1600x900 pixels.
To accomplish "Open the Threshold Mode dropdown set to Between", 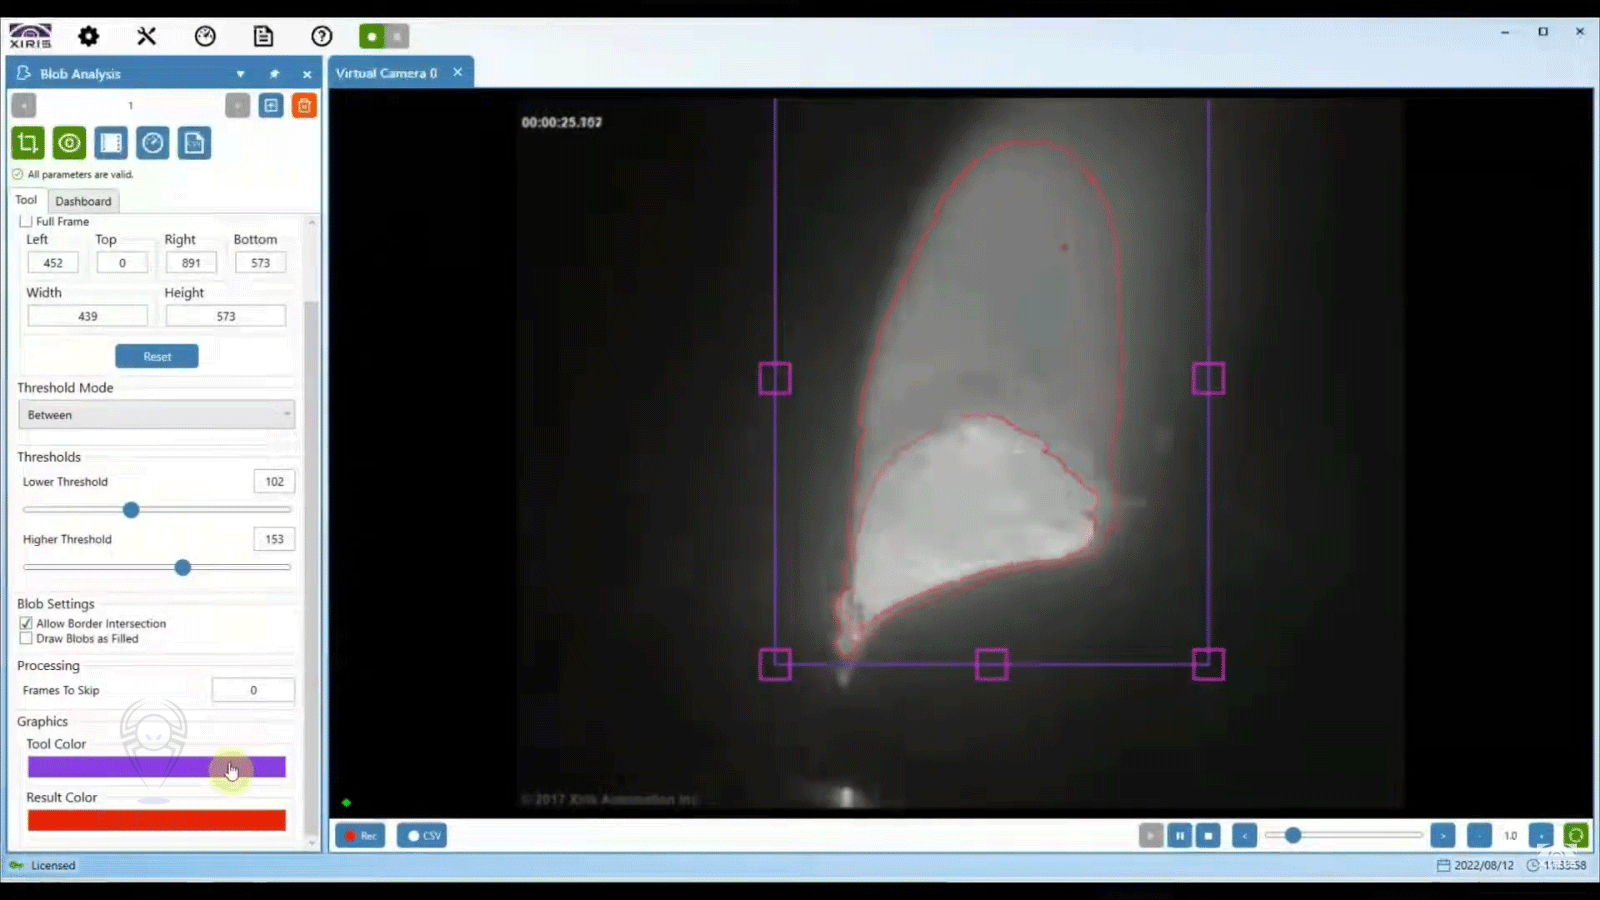I will 156,415.
